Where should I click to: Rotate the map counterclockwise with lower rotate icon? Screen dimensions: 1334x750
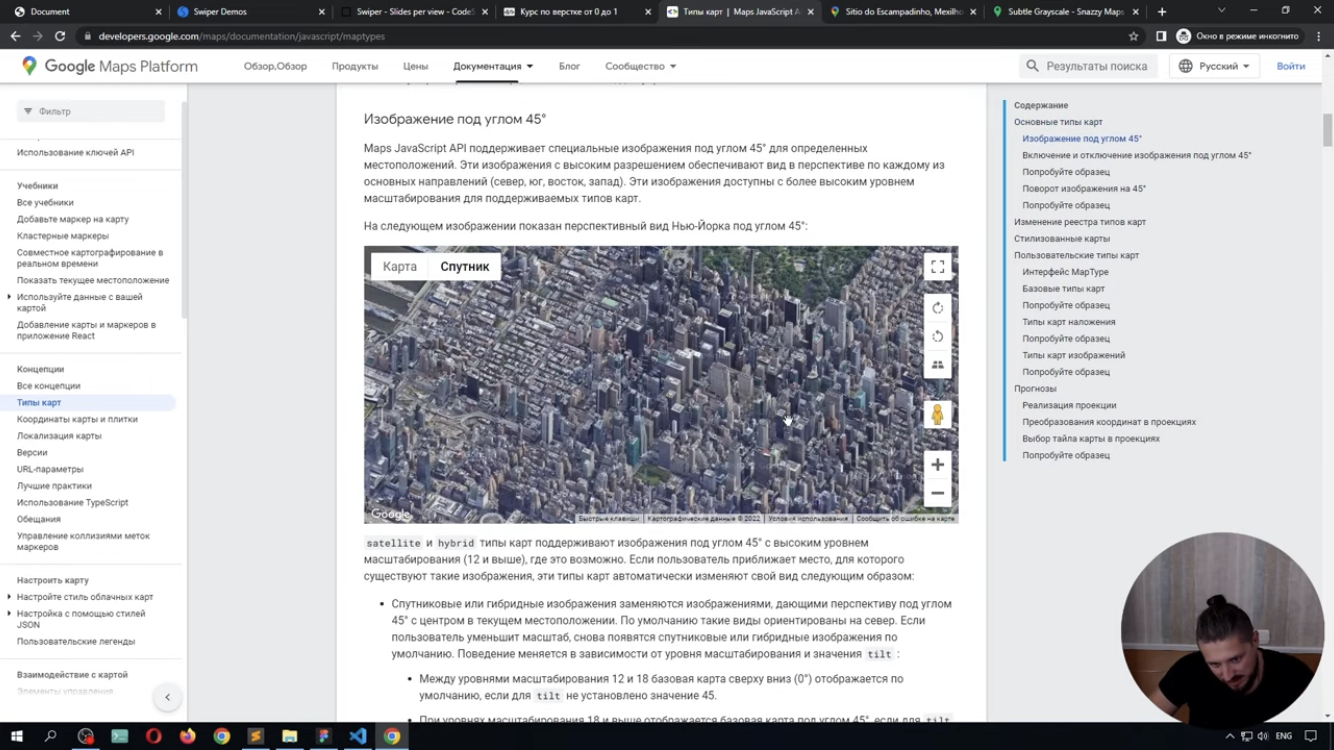(x=937, y=336)
